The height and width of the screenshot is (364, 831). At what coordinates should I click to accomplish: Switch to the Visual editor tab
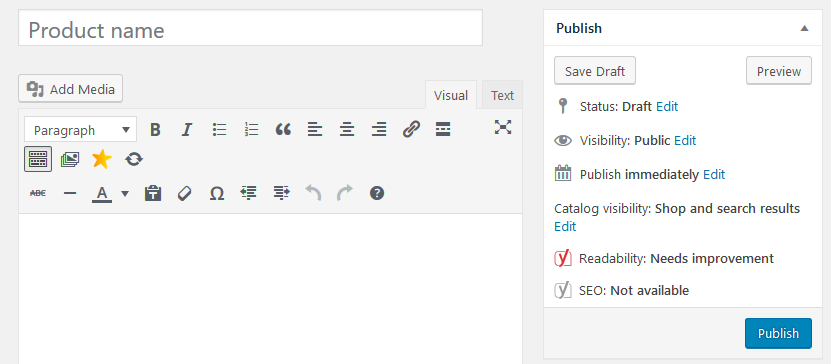tap(451, 95)
